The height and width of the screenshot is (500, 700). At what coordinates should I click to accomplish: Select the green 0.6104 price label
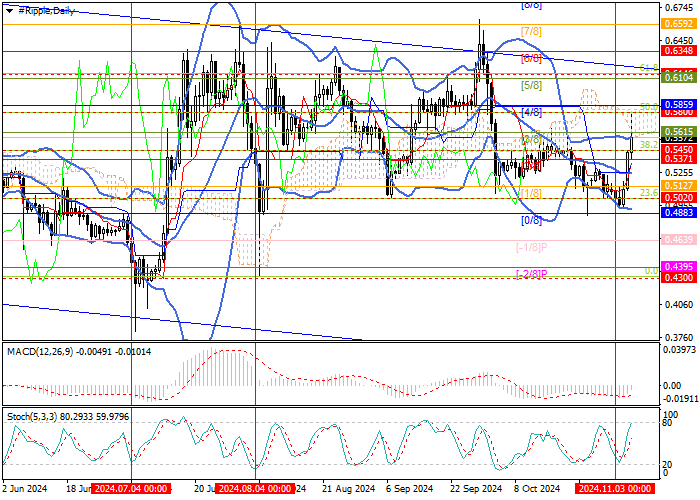click(x=679, y=78)
